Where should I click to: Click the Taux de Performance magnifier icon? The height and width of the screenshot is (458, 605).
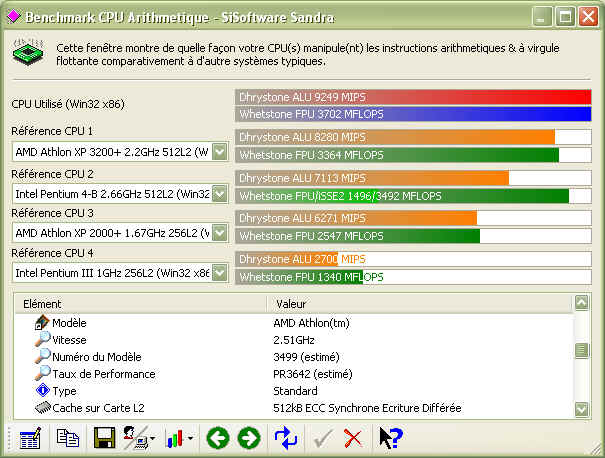pos(42,373)
